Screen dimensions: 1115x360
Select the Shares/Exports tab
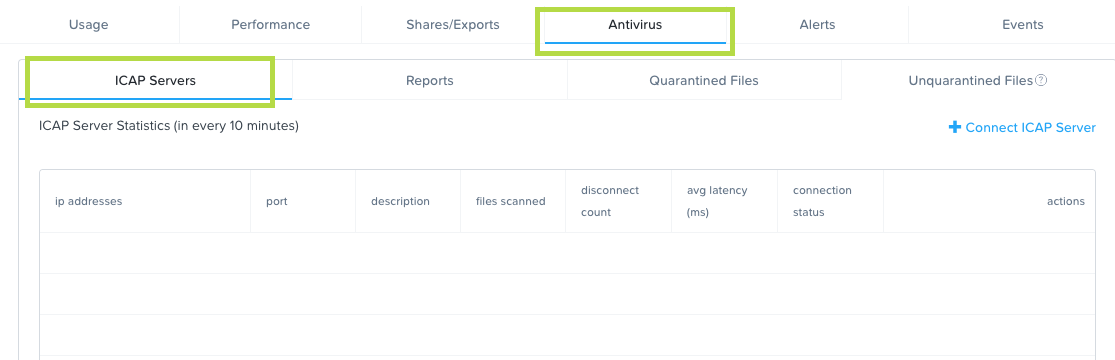453,25
